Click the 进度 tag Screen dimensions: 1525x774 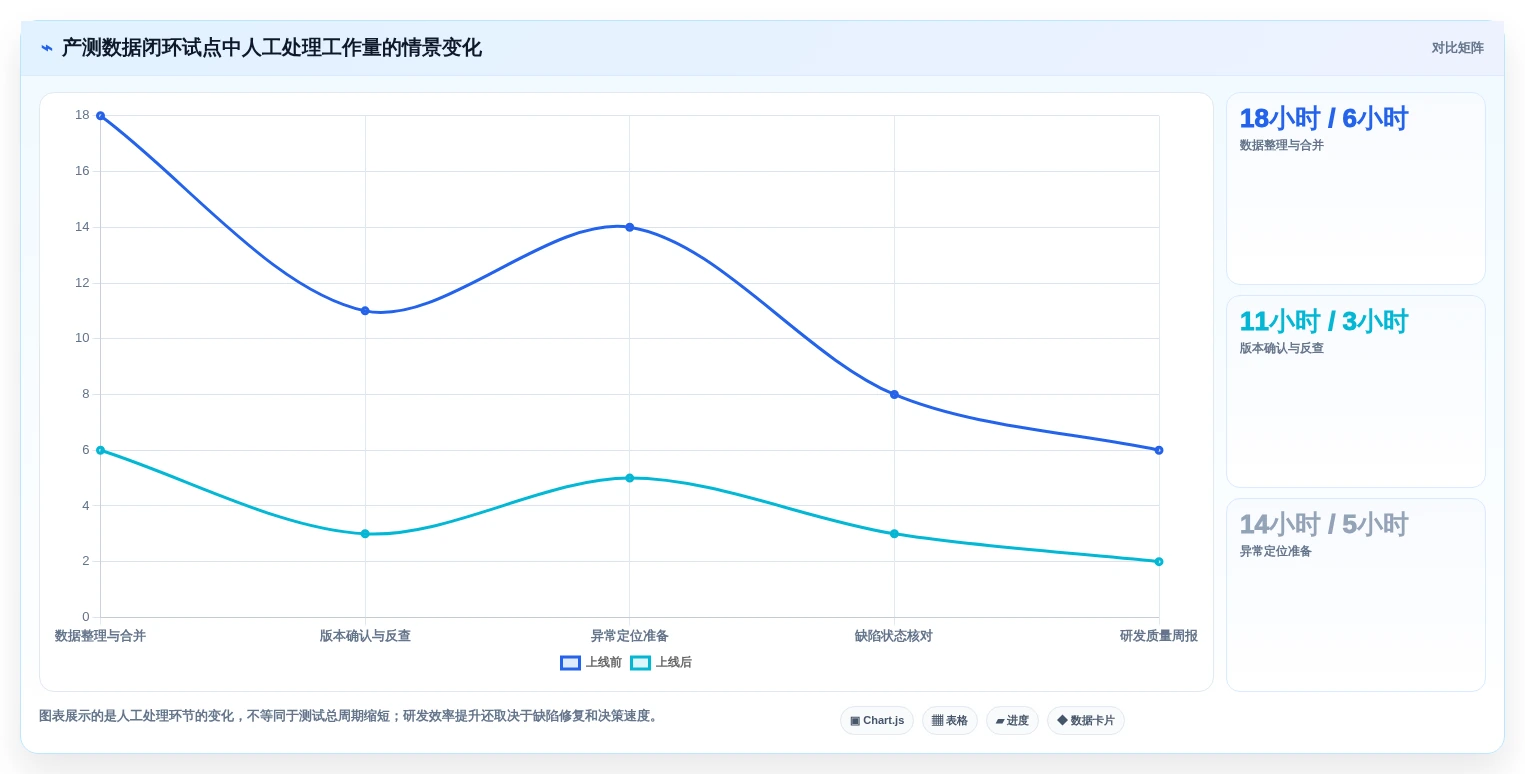[1012, 721]
